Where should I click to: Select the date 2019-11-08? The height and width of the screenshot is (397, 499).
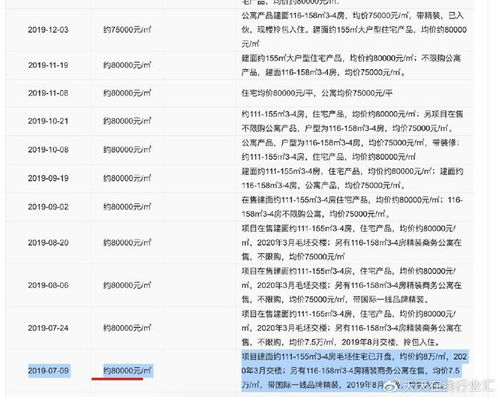(x=48, y=93)
